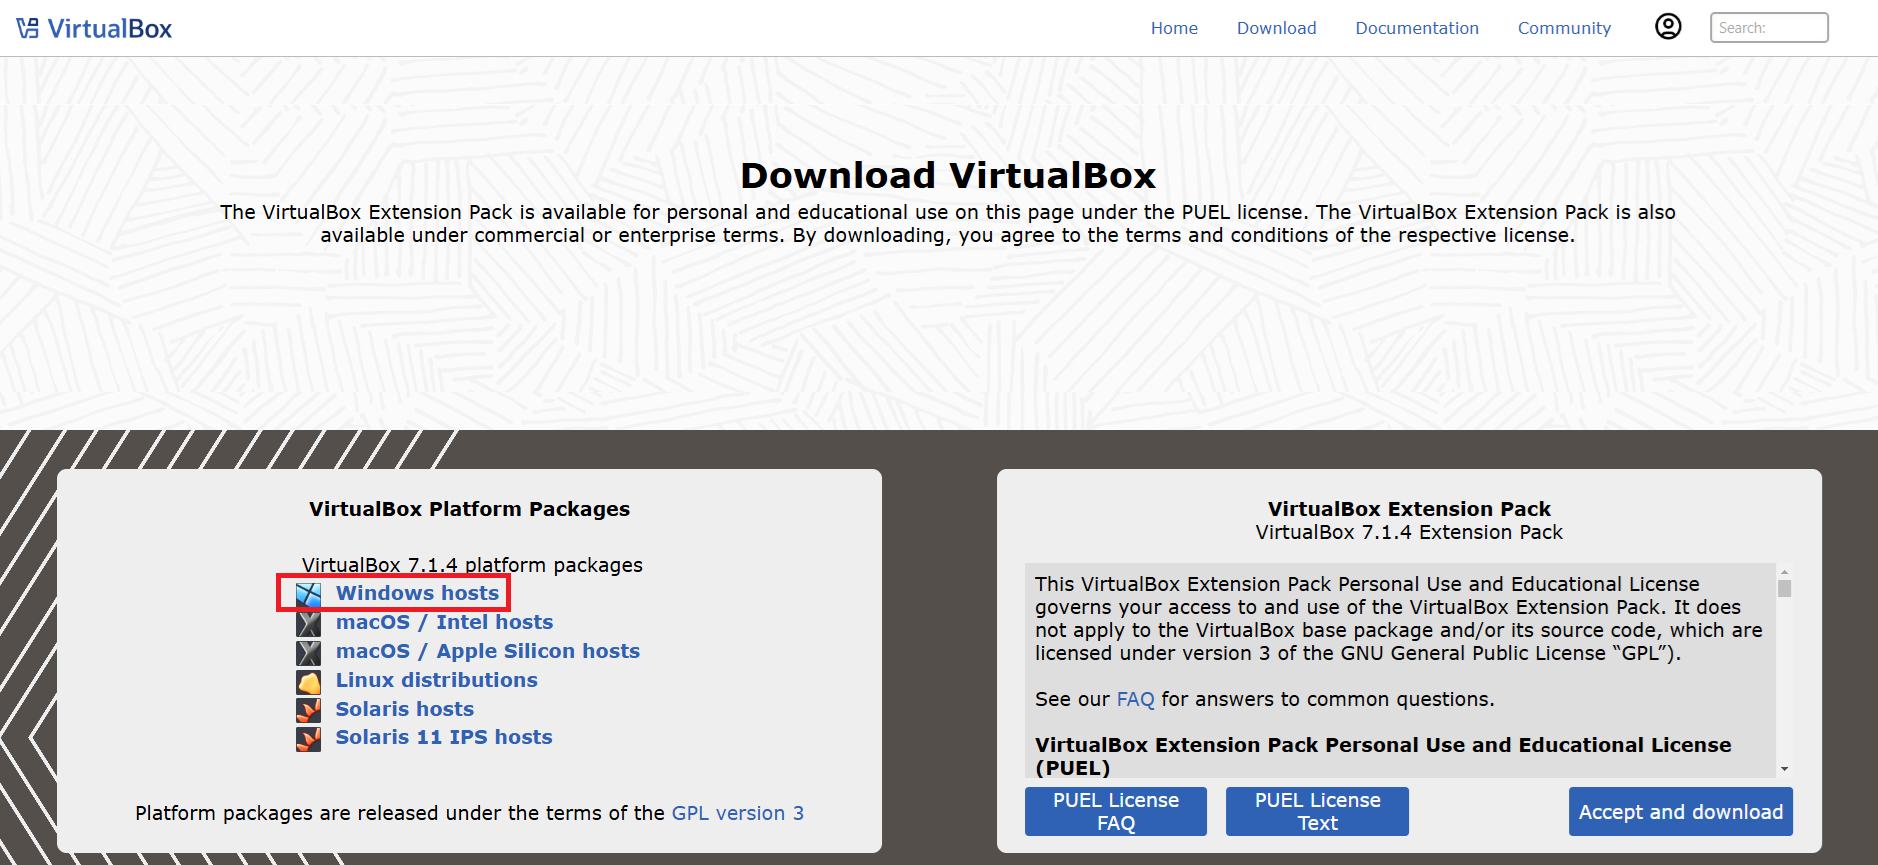Open the FAQ link in license text
The height and width of the screenshot is (865, 1878).
click(x=1135, y=699)
